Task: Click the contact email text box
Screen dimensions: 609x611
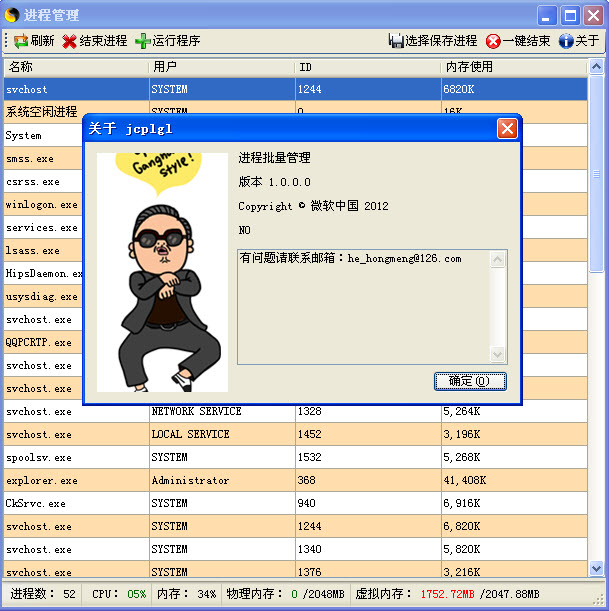Action: pyautogui.click(x=372, y=307)
